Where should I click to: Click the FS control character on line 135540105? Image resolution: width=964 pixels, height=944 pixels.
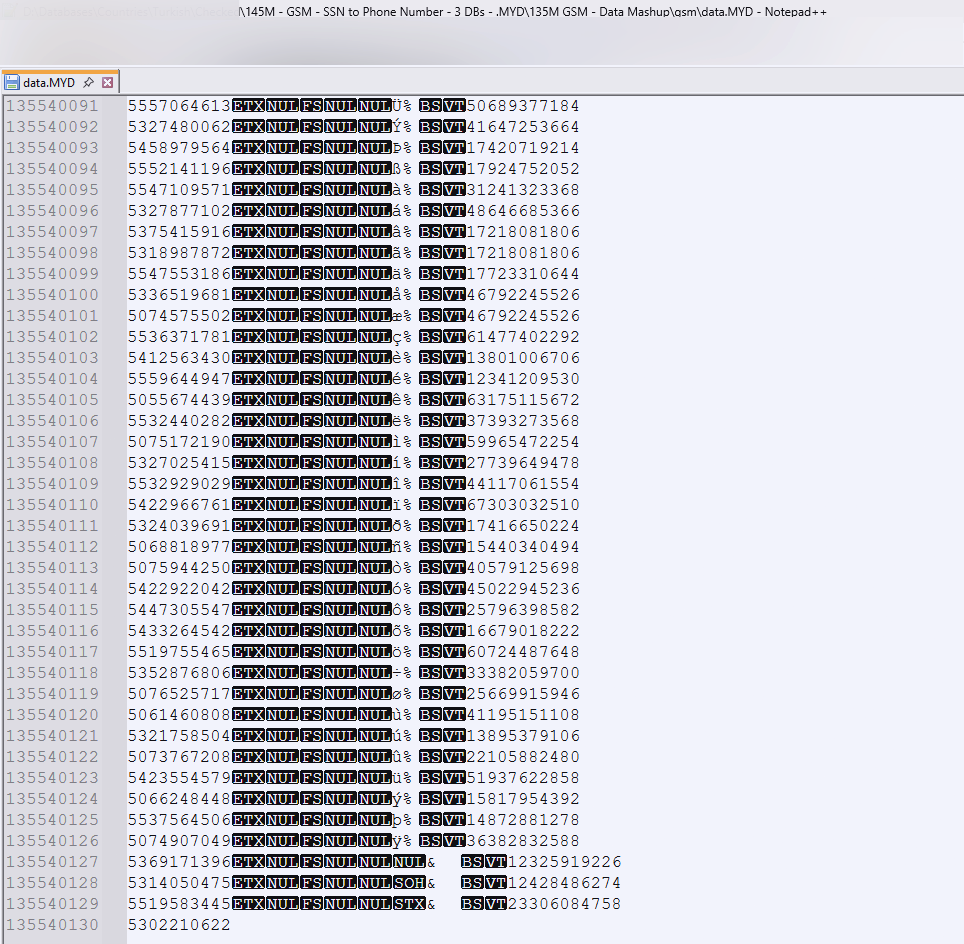[x=311, y=400]
